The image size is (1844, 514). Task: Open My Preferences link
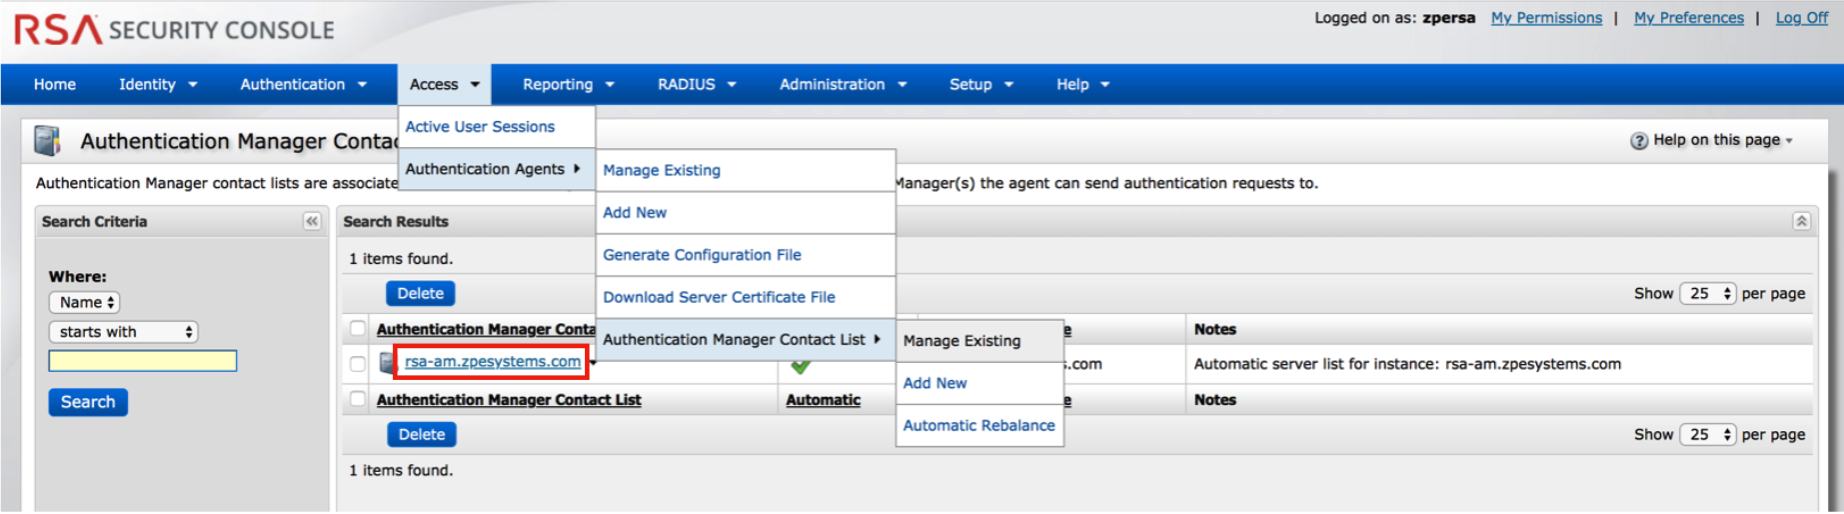[1688, 18]
